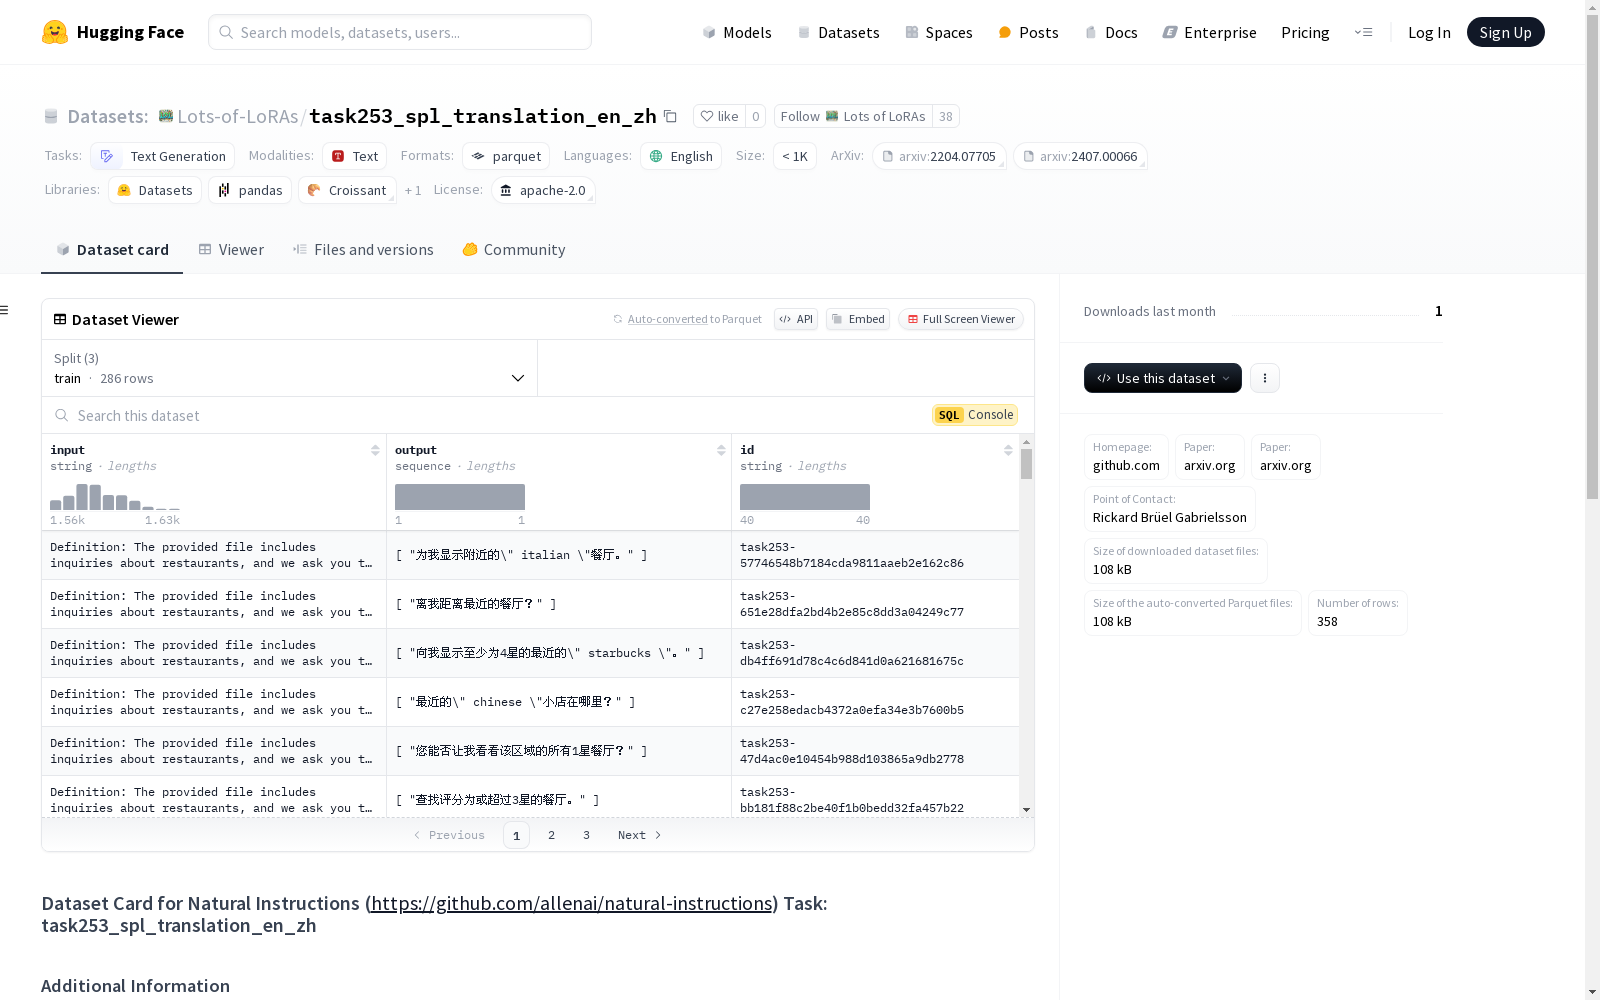Open Enterprise in top navigation
The width and height of the screenshot is (1600, 1000).
(x=1209, y=32)
